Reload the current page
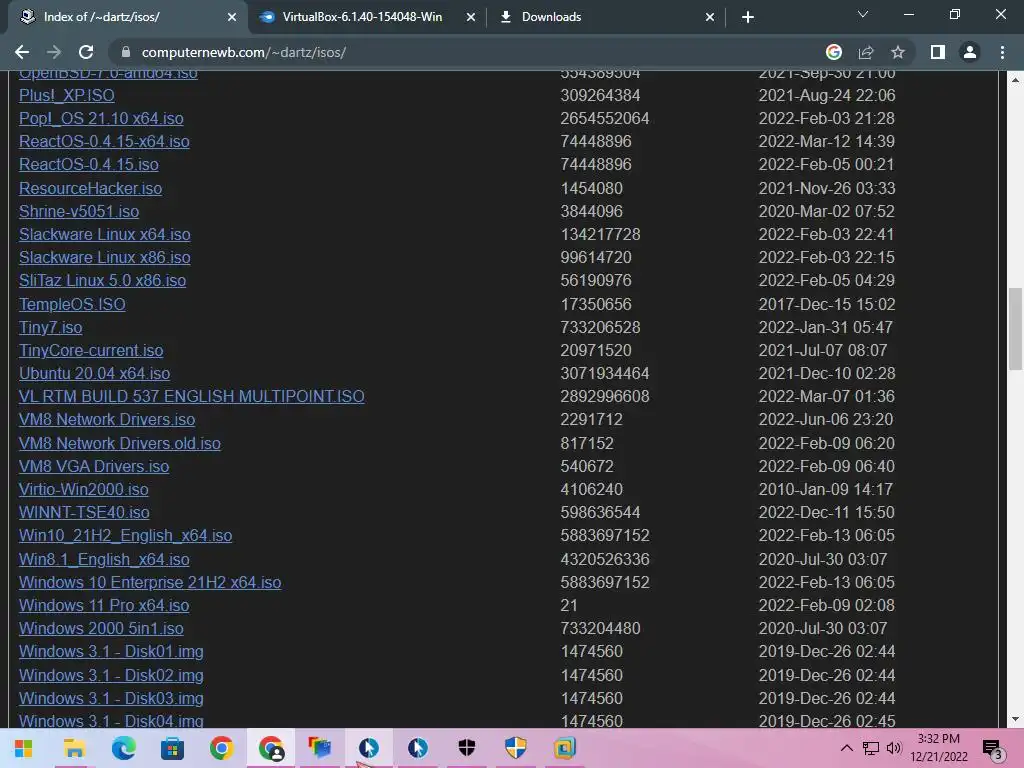Image resolution: width=1024 pixels, height=768 pixels. pos(86,52)
